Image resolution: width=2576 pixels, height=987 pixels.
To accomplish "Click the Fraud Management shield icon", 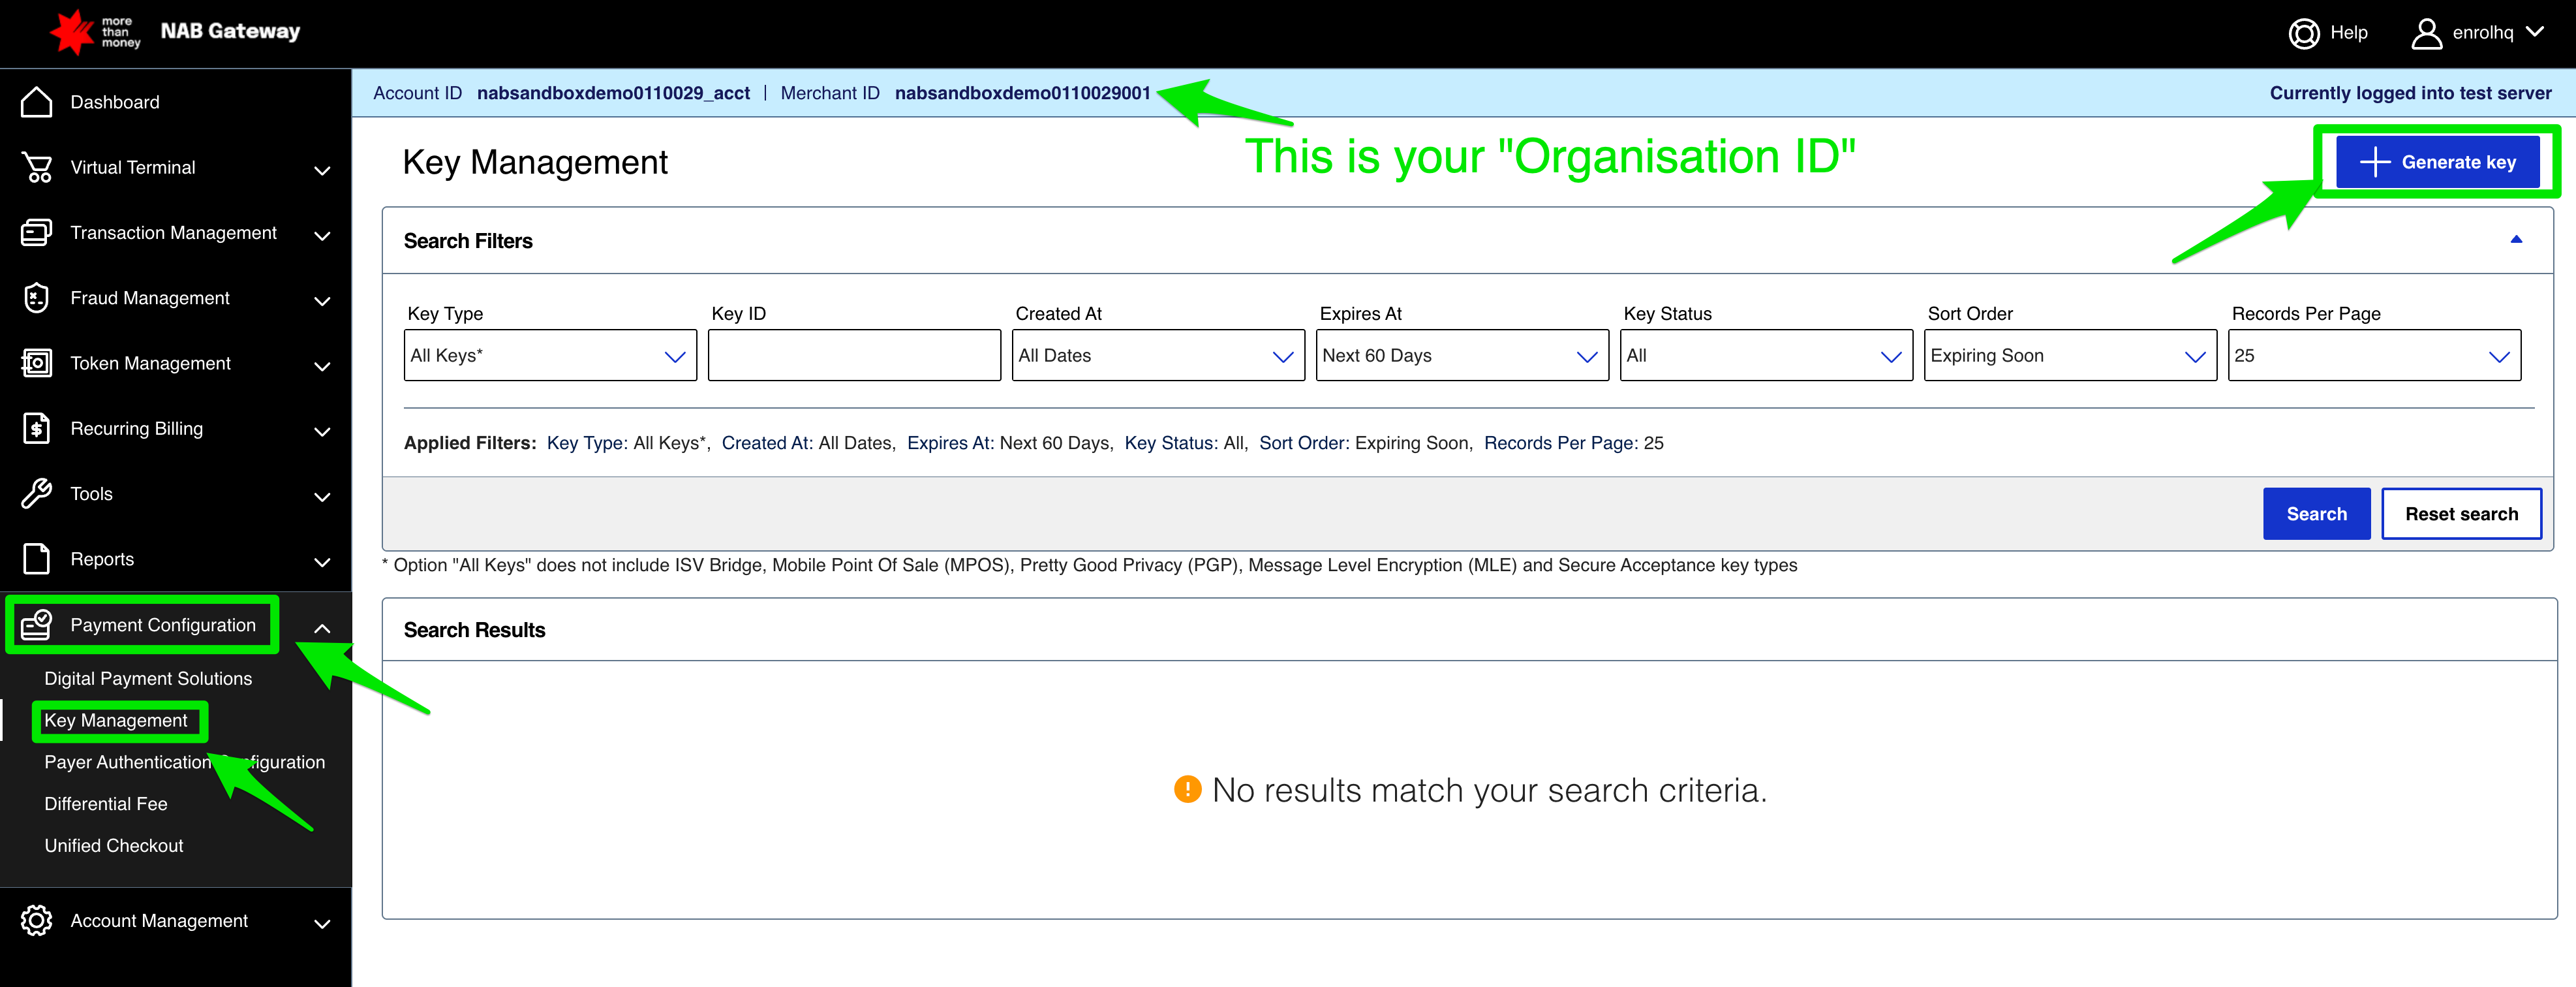I will 36,298.
